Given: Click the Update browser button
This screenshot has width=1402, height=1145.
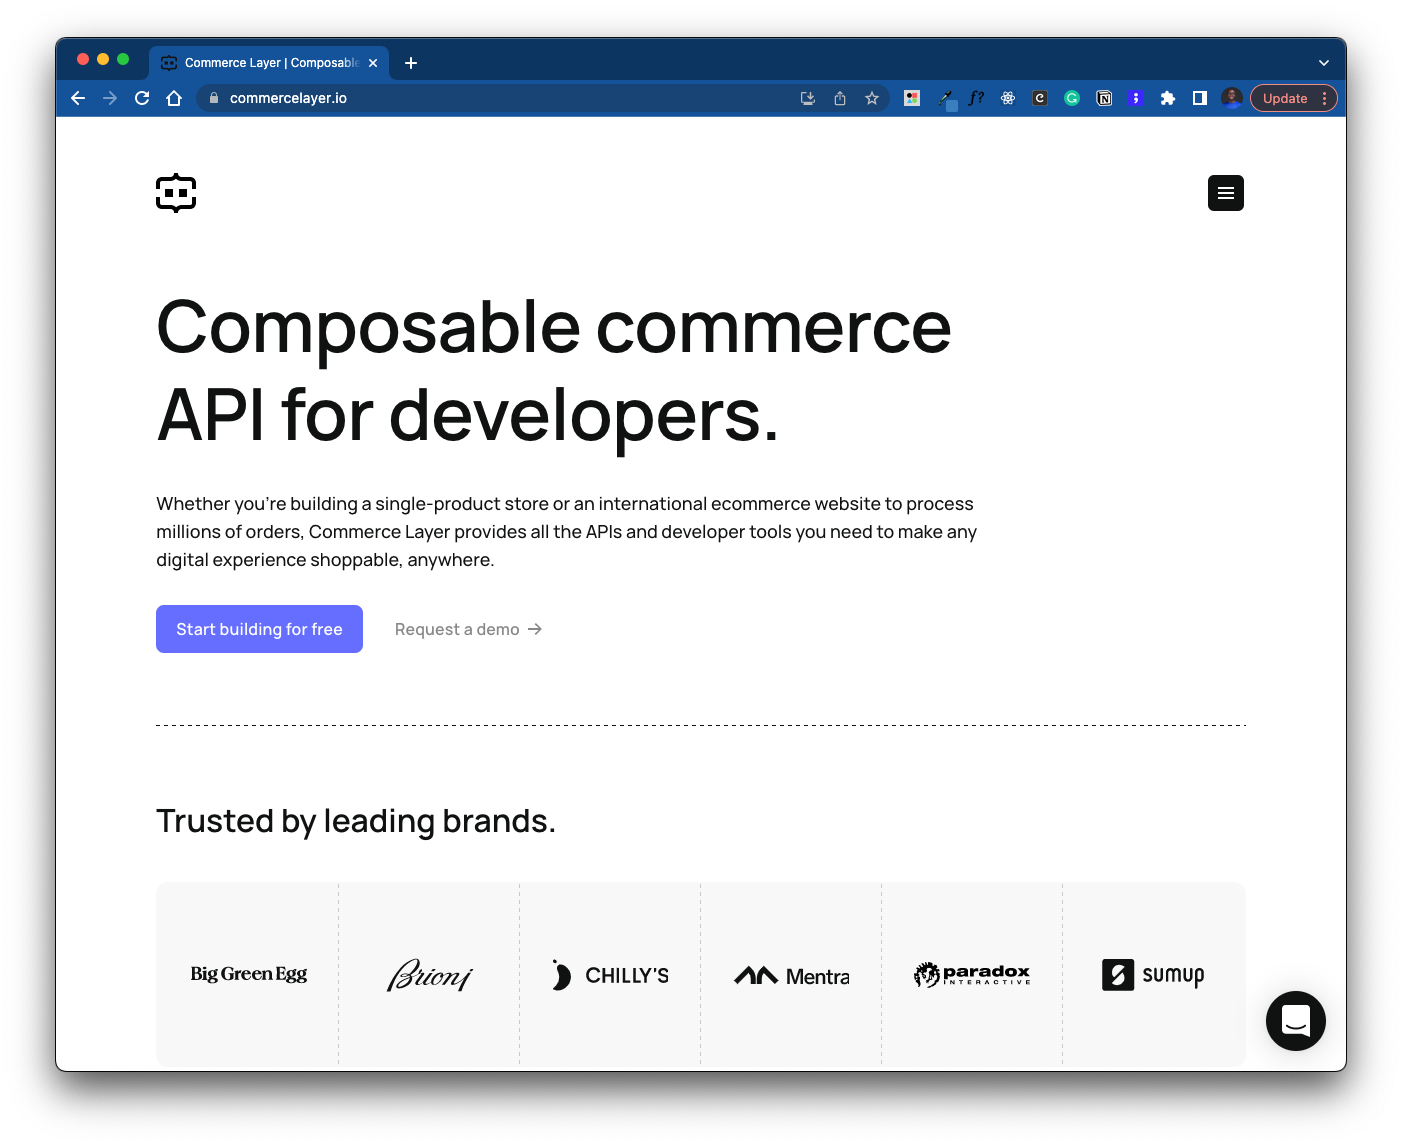Looking at the screenshot, I should click(1284, 98).
